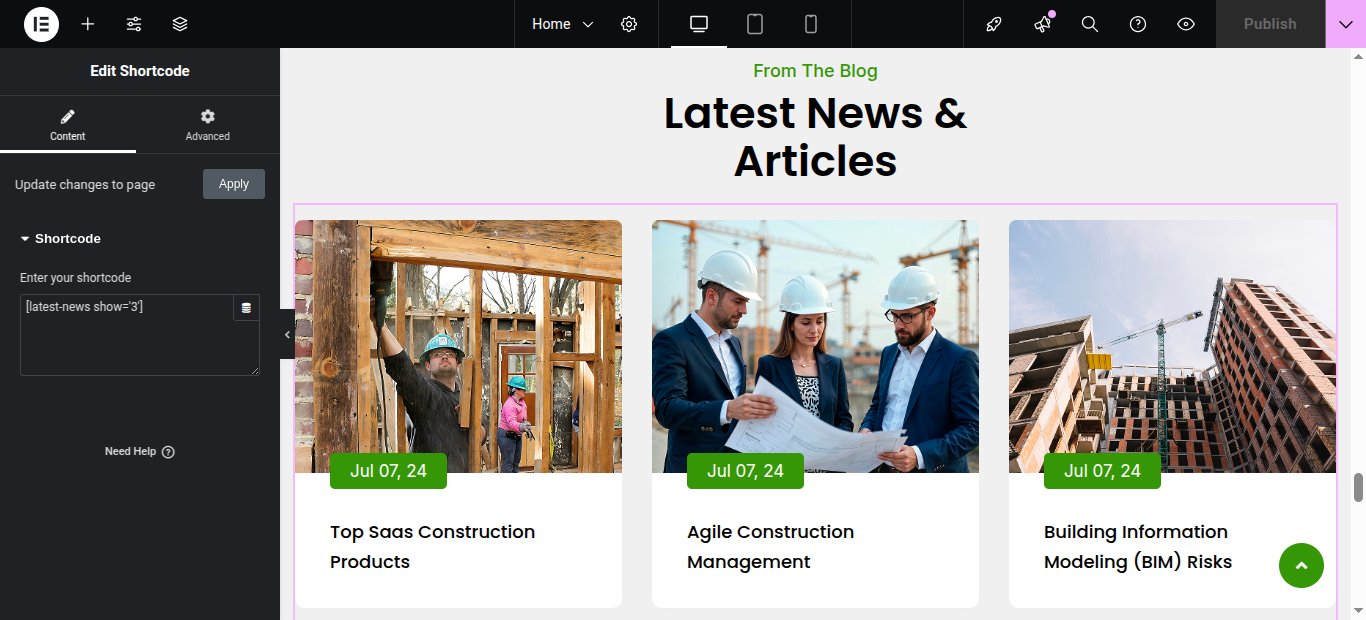This screenshot has width=1366, height=620.
Task: Switch to the Advanced tab
Action: (208, 125)
